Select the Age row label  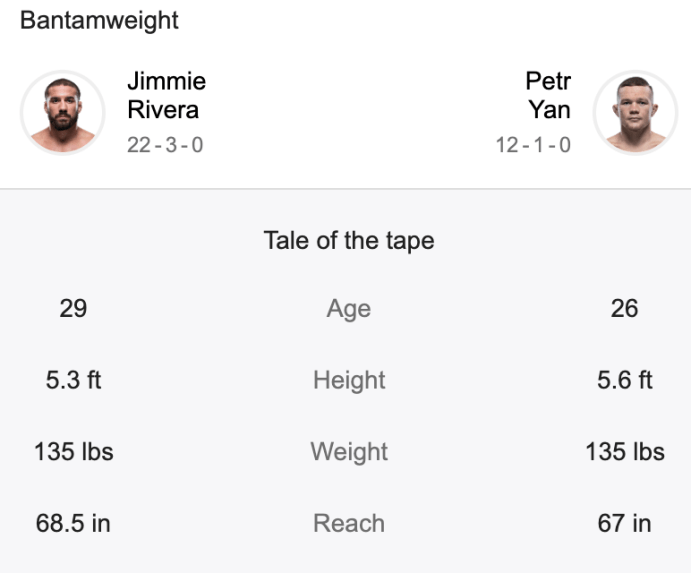[x=348, y=309]
